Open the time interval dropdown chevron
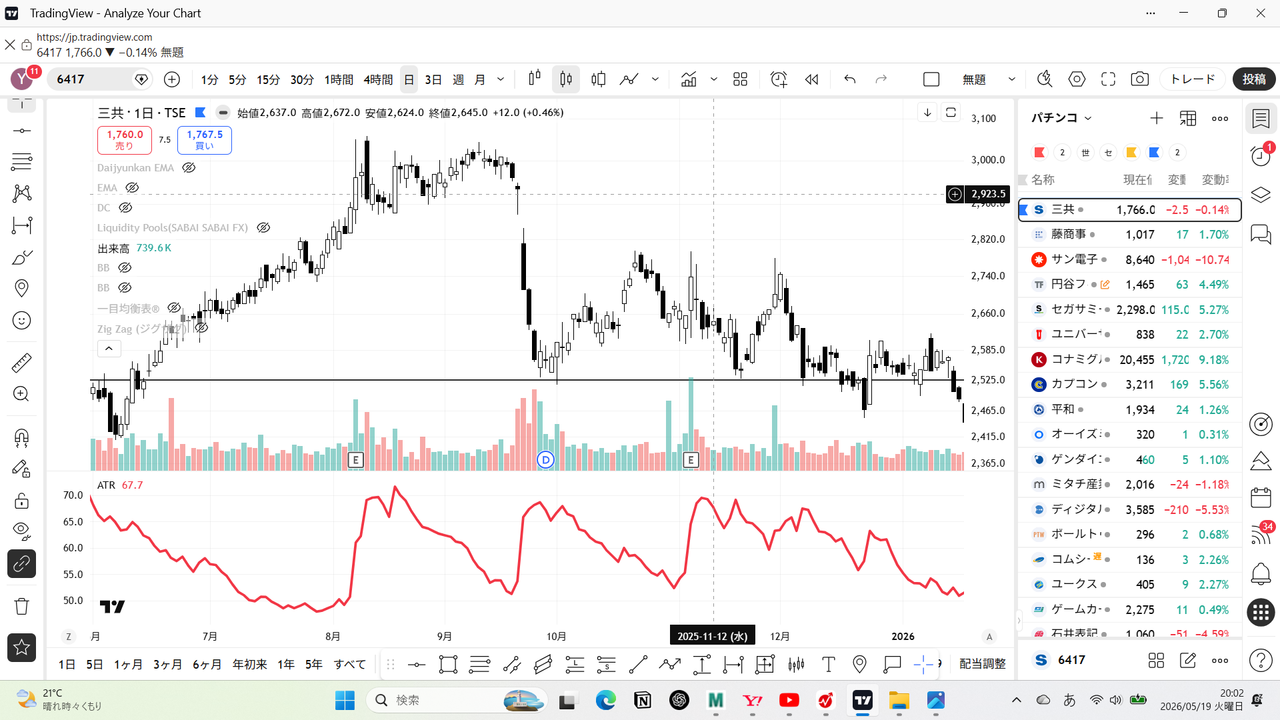1280x720 pixels. click(501, 79)
